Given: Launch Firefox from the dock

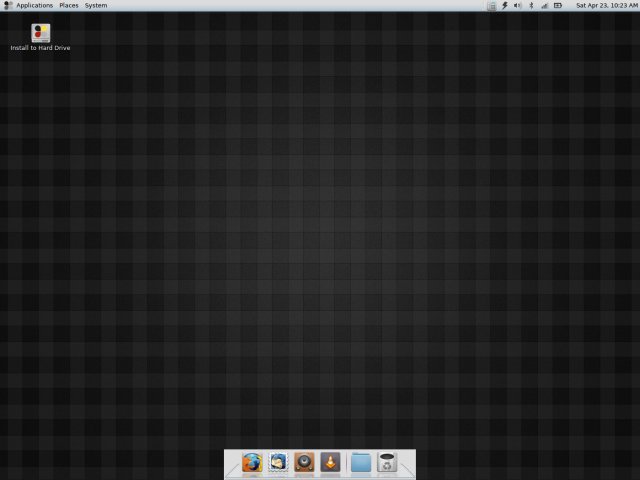Looking at the screenshot, I should point(252,462).
